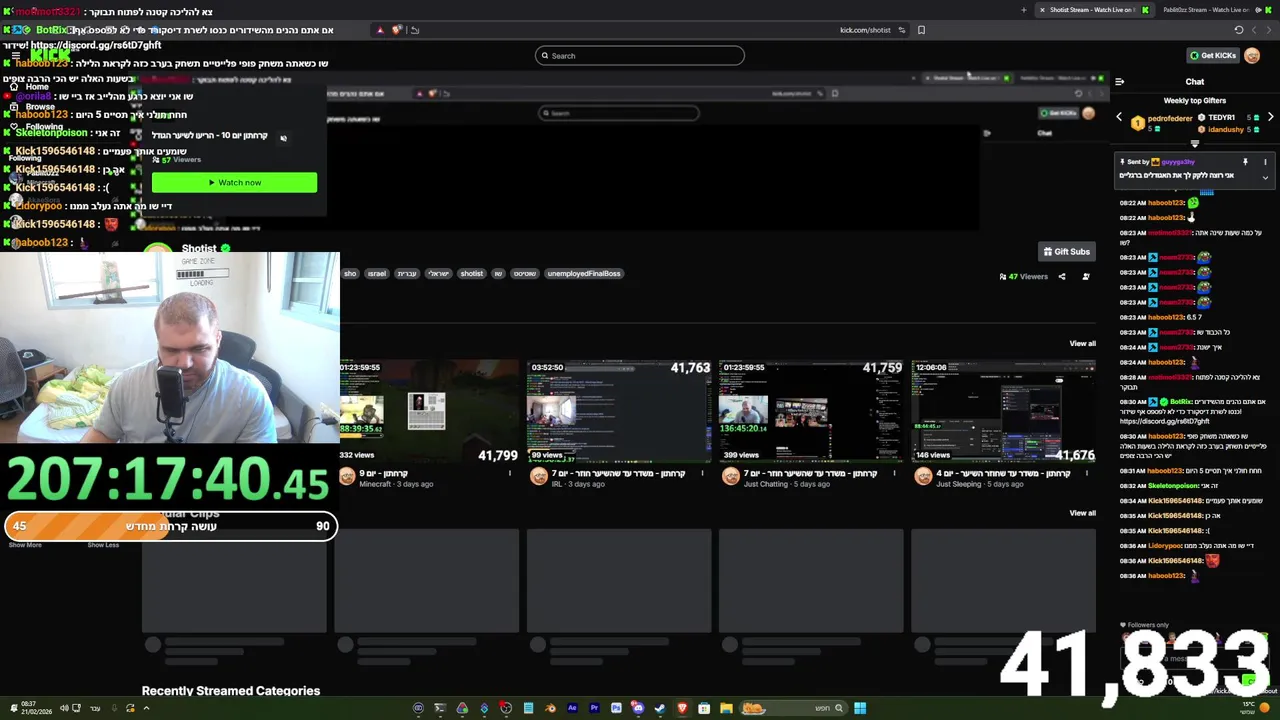Go to previous weekly top gifters
The height and width of the screenshot is (720, 1280).
point(1119,117)
